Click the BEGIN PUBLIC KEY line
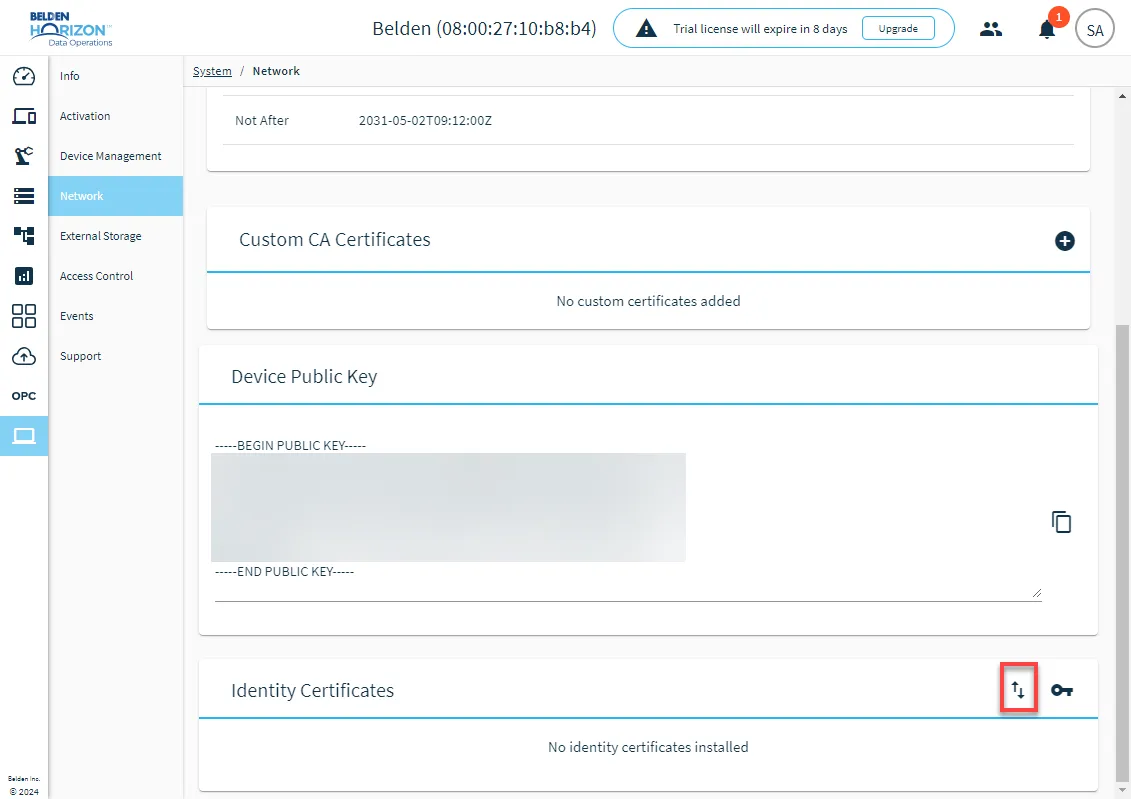Viewport: 1131px width, 799px height. click(291, 446)
